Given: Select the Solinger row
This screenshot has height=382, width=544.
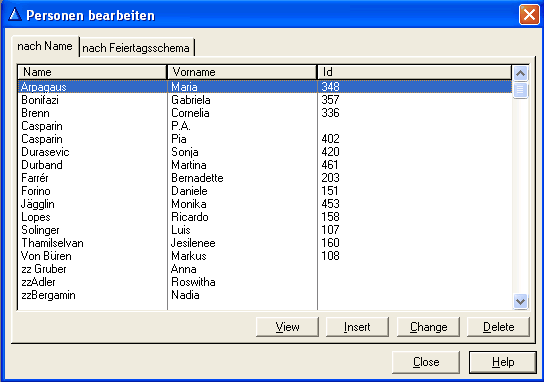Looking at the screenshot, I should click(x=265, y=230).
